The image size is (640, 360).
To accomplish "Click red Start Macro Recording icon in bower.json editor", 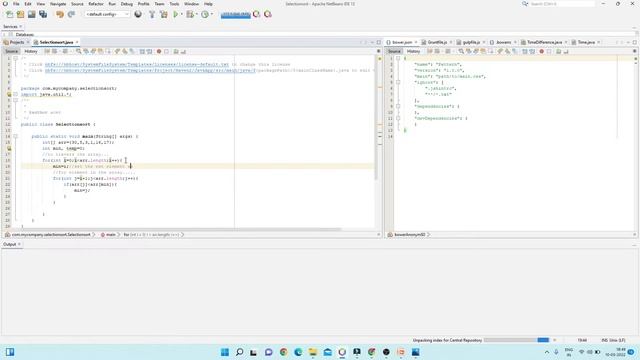I will (542, 51).
